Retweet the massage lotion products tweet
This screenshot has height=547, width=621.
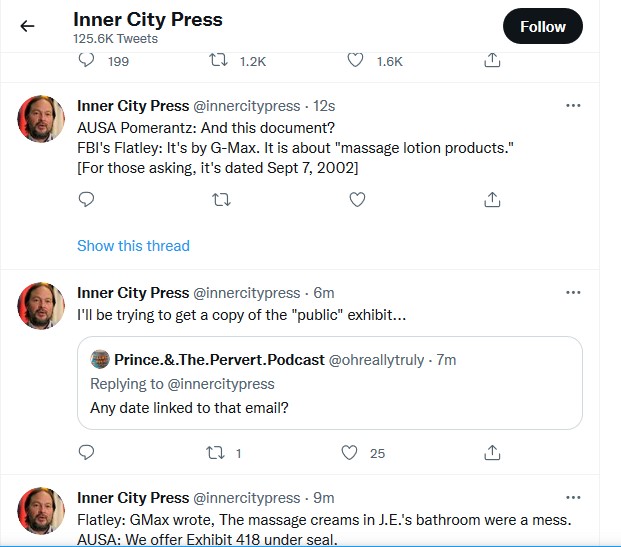coord(221,200)
